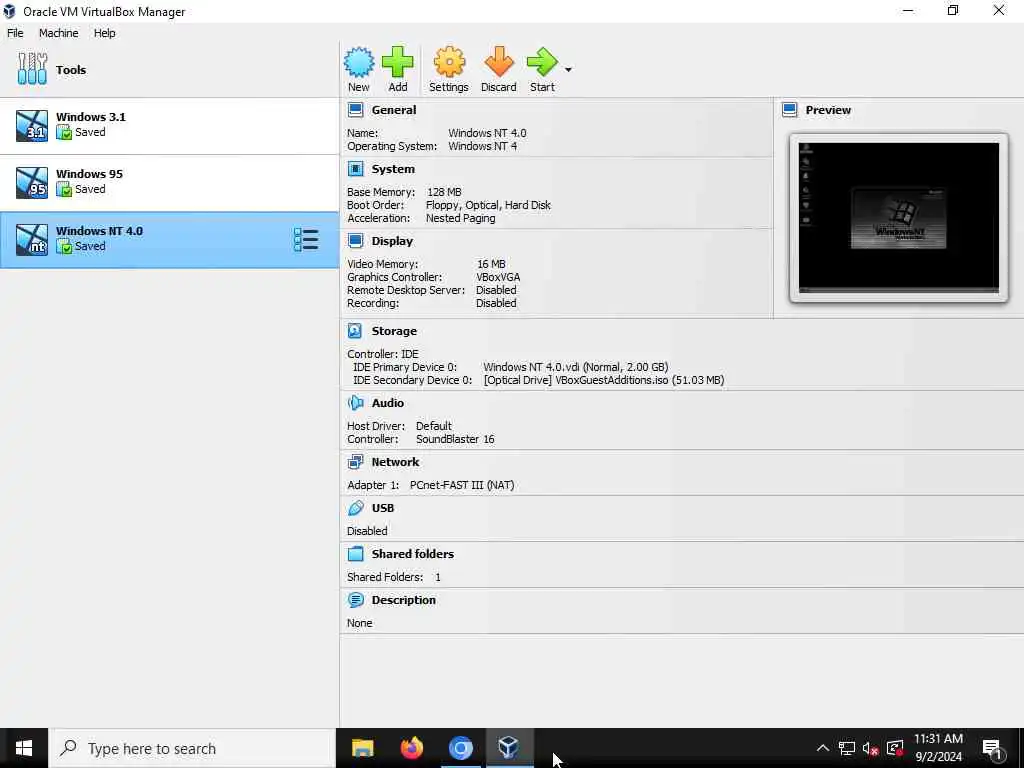The height and width of the screenshot is (768, 1024).
Task: Click the VirtualBox taskbar icon
Action: pos(509,748)
